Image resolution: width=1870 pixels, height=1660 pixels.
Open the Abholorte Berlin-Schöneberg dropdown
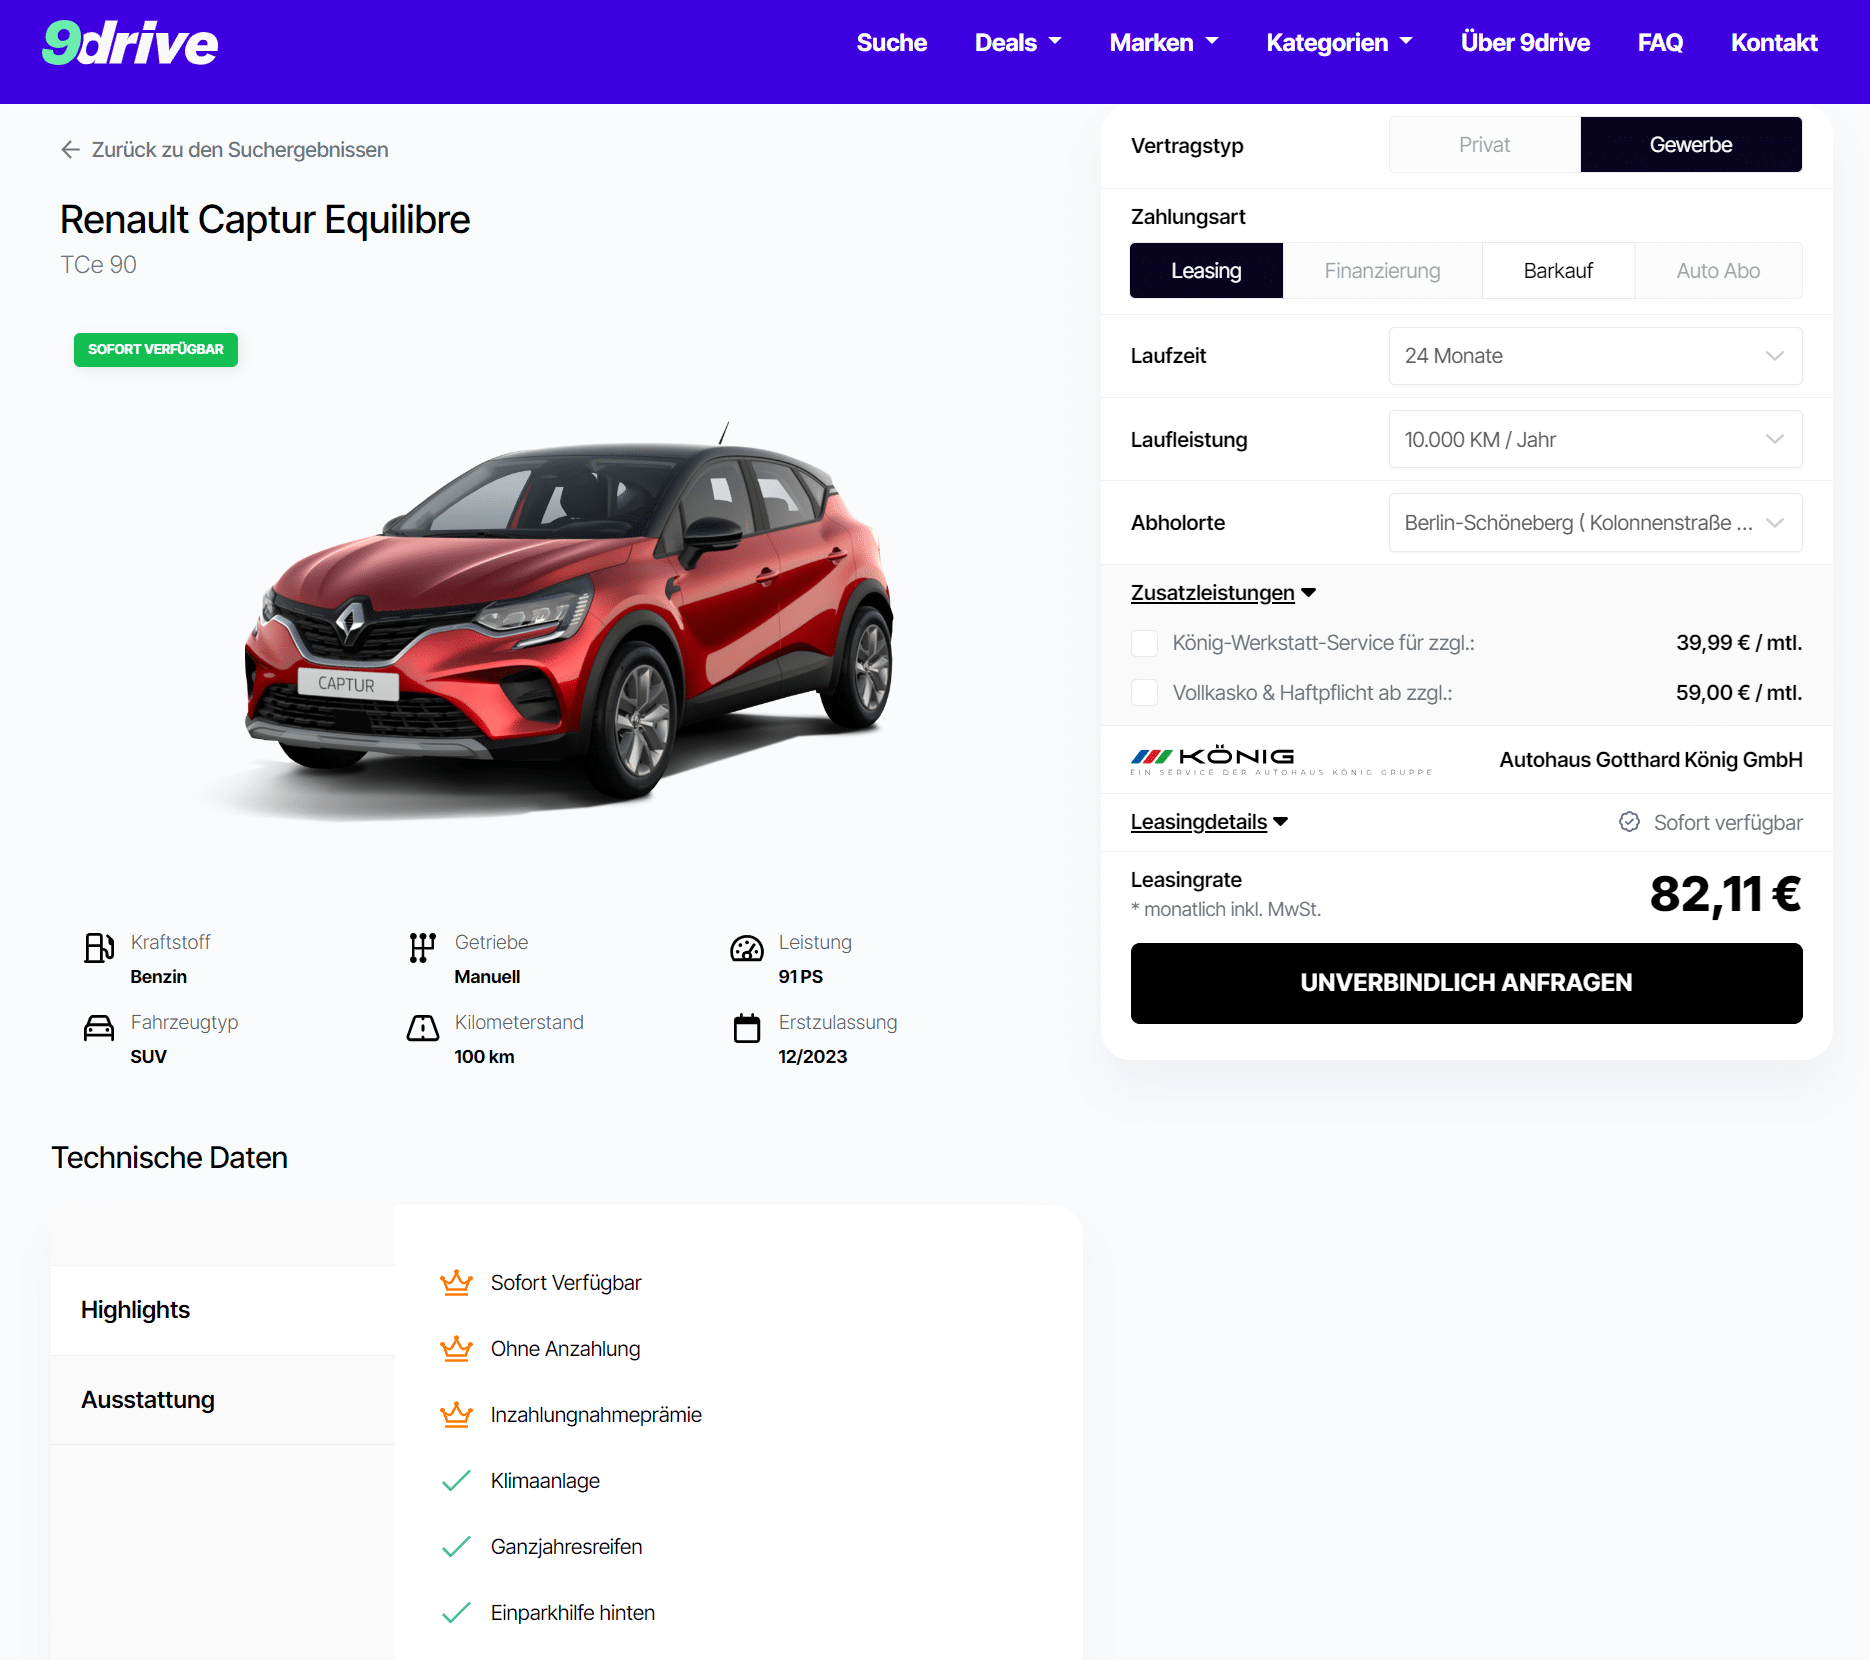(x=1595, y=522)
